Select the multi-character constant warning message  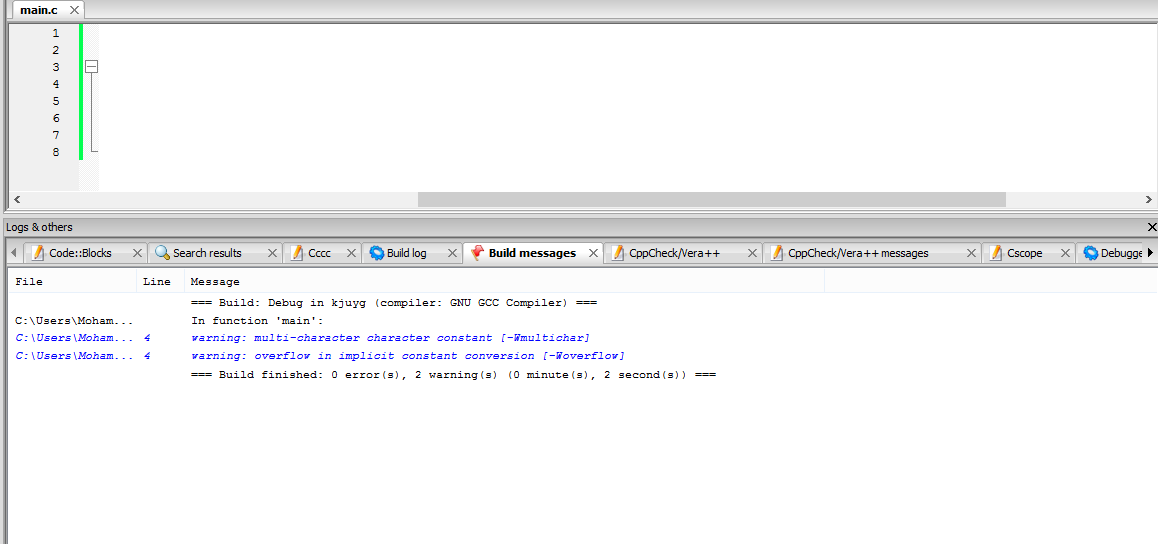coord(390,338)
